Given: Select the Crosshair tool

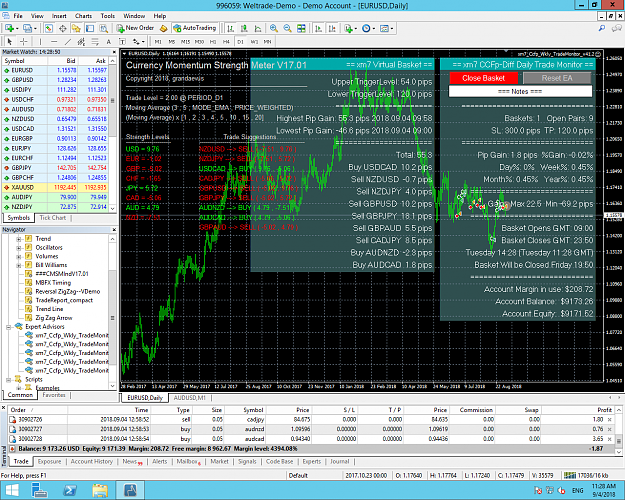Looking at the screenshot, I should tap(24, 41).
